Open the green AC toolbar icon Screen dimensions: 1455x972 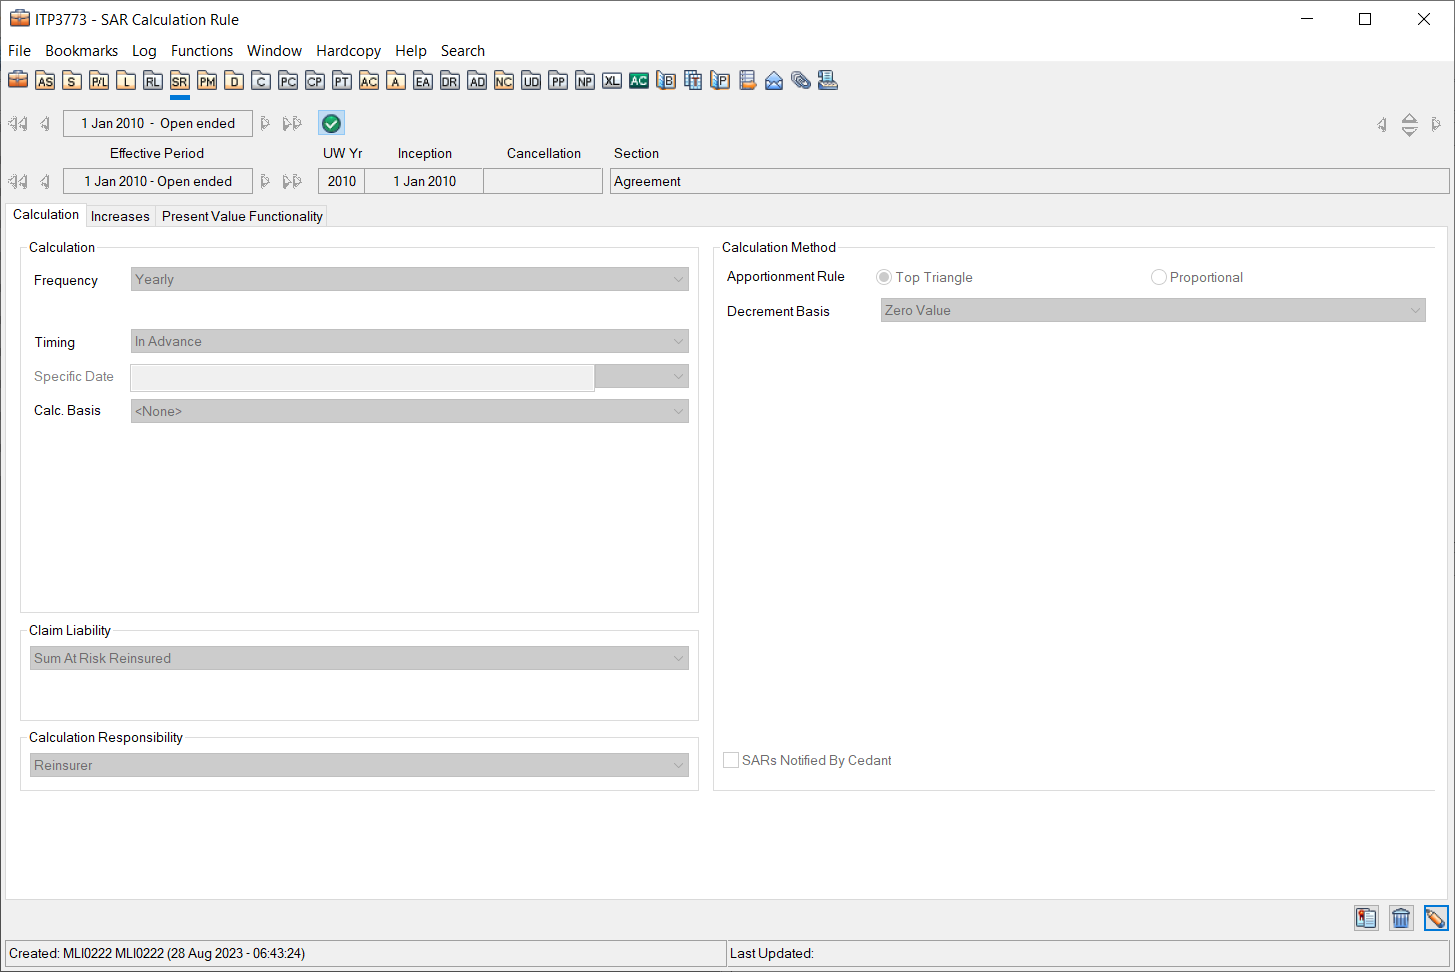639,81
